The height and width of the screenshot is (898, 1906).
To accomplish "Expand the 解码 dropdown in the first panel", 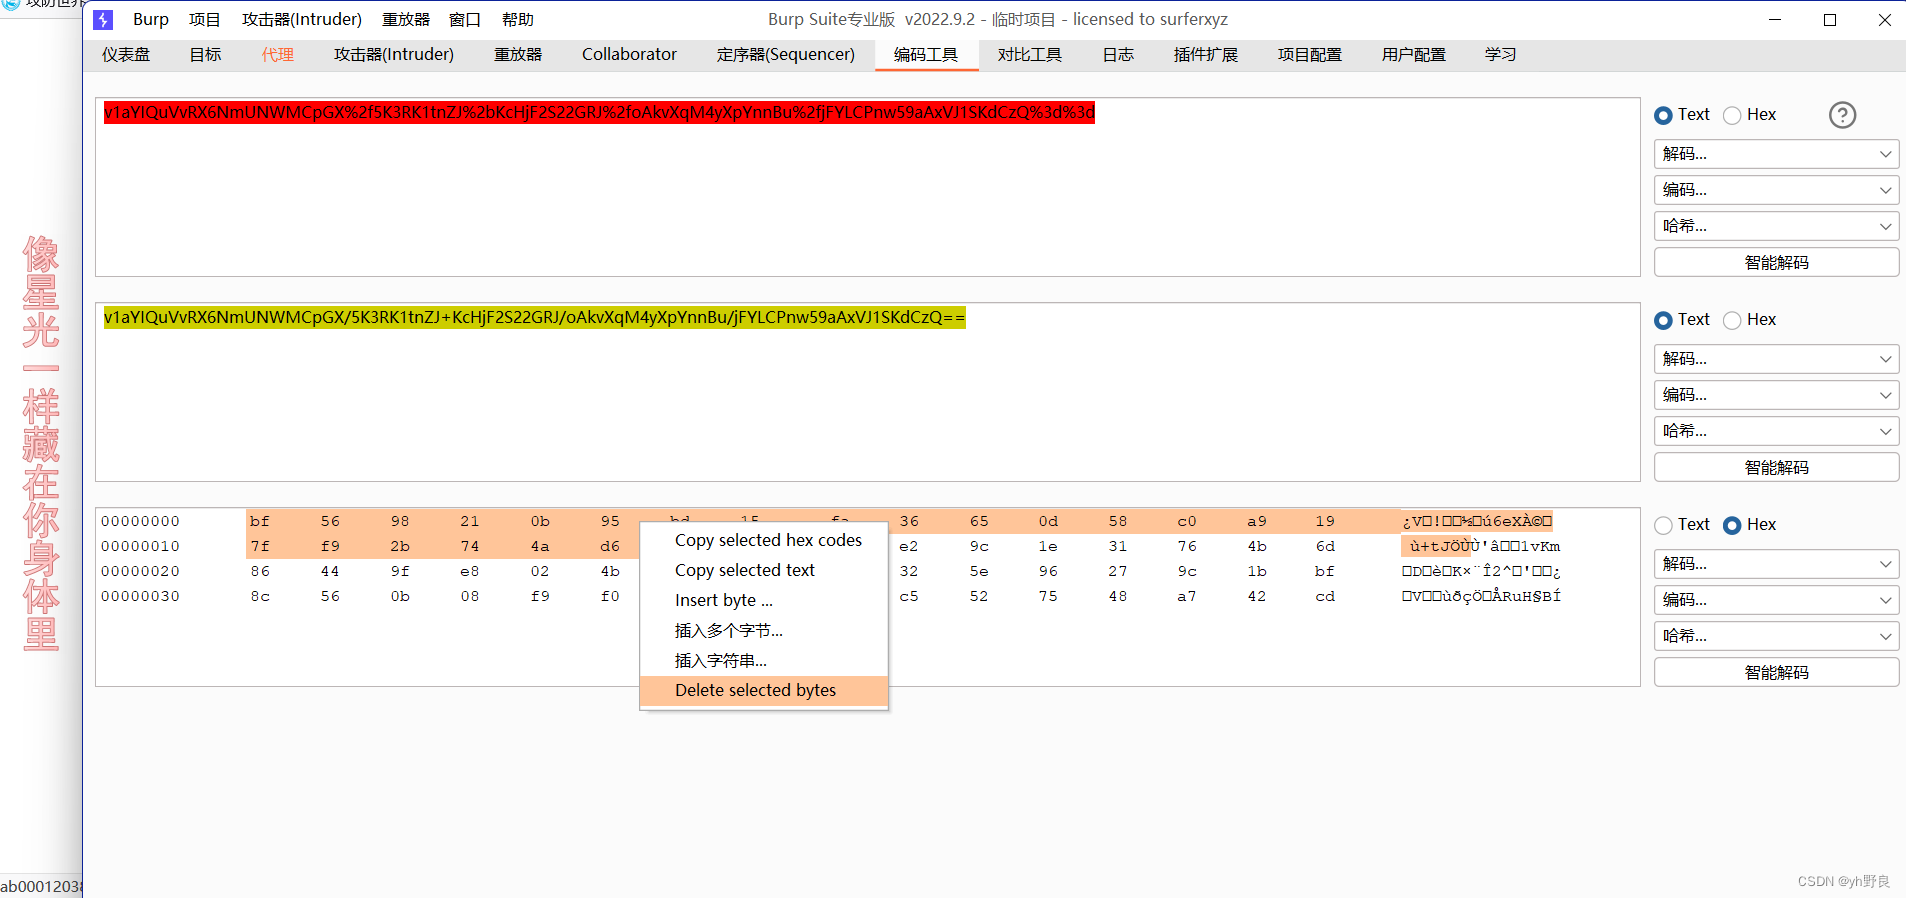I will point(1776,154).
